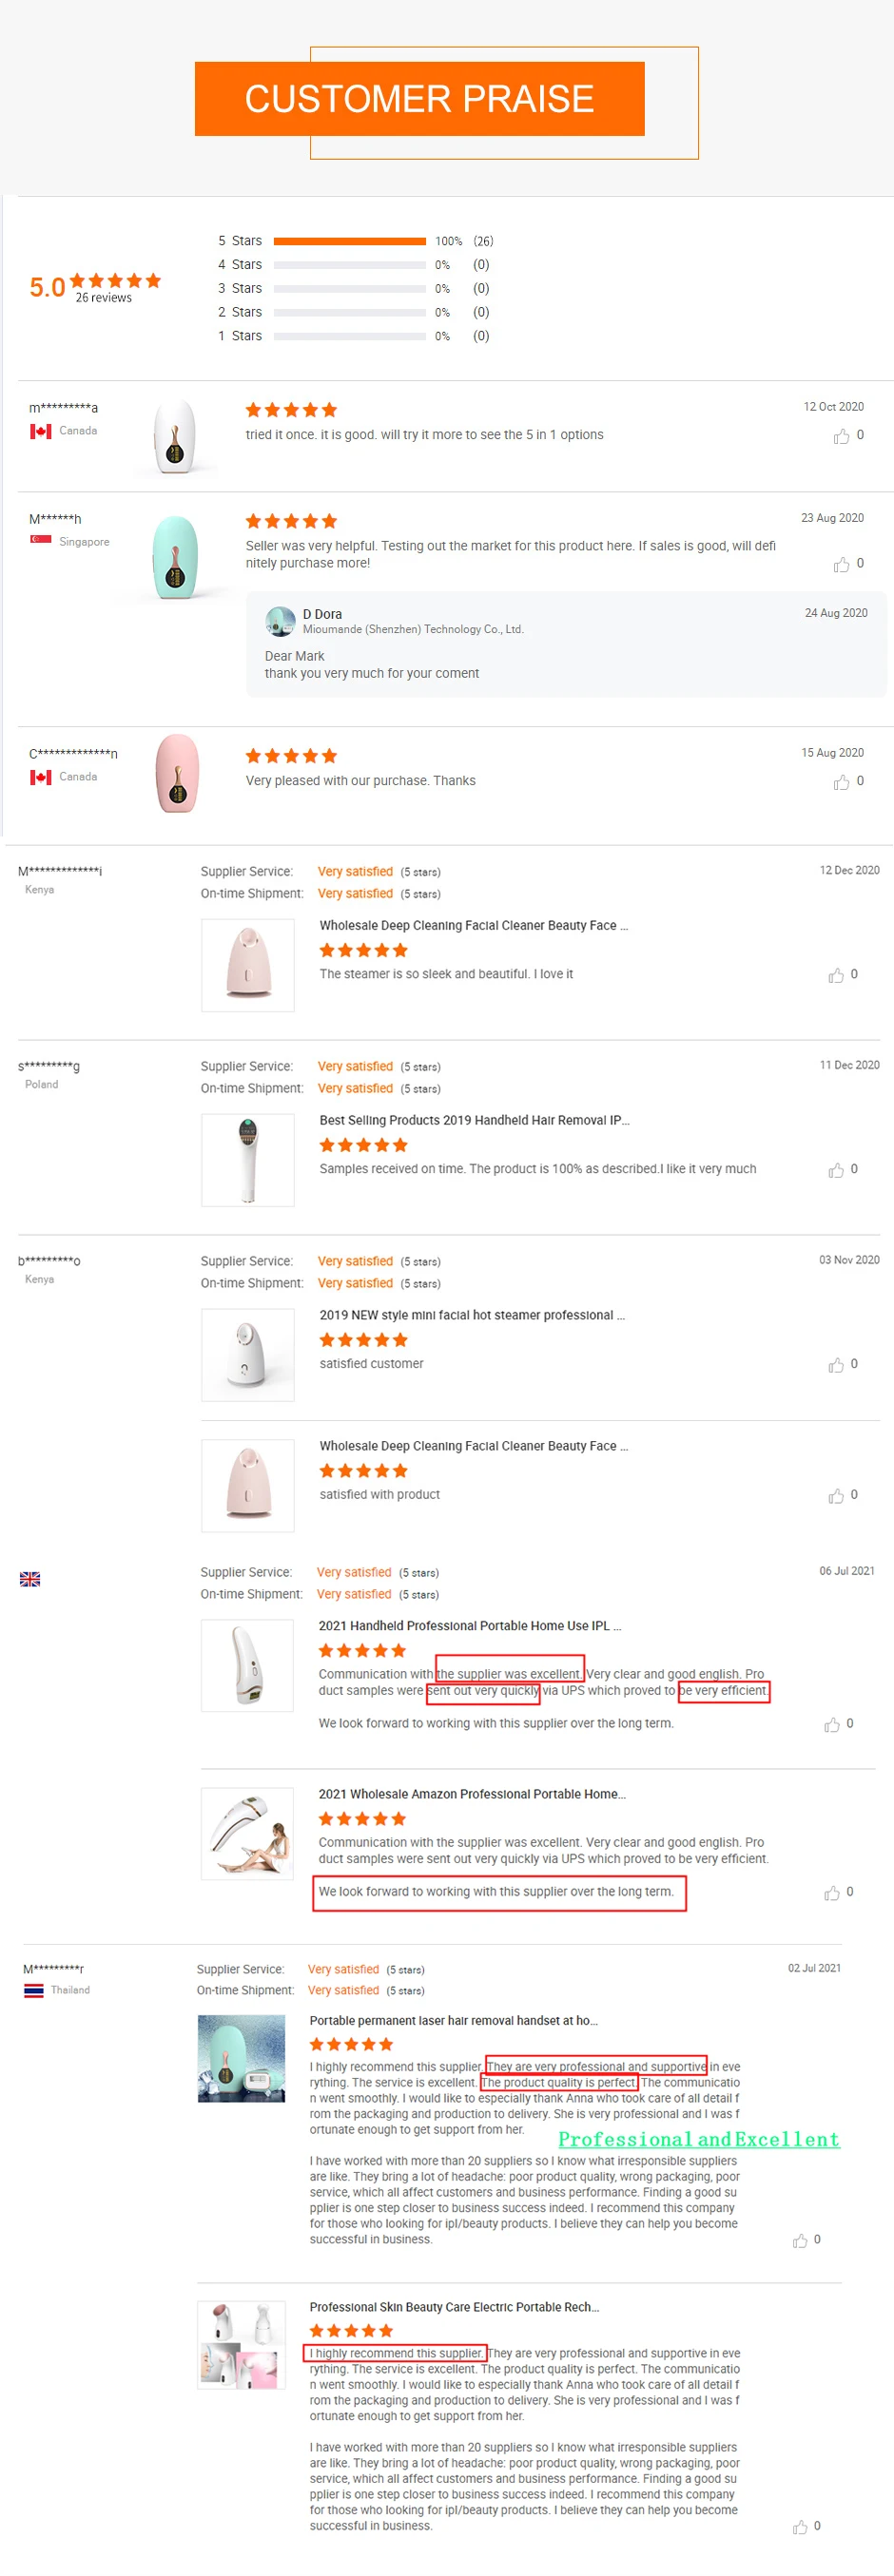Like the 'Very pleased with our purchase' review

[x=842, y=782]
